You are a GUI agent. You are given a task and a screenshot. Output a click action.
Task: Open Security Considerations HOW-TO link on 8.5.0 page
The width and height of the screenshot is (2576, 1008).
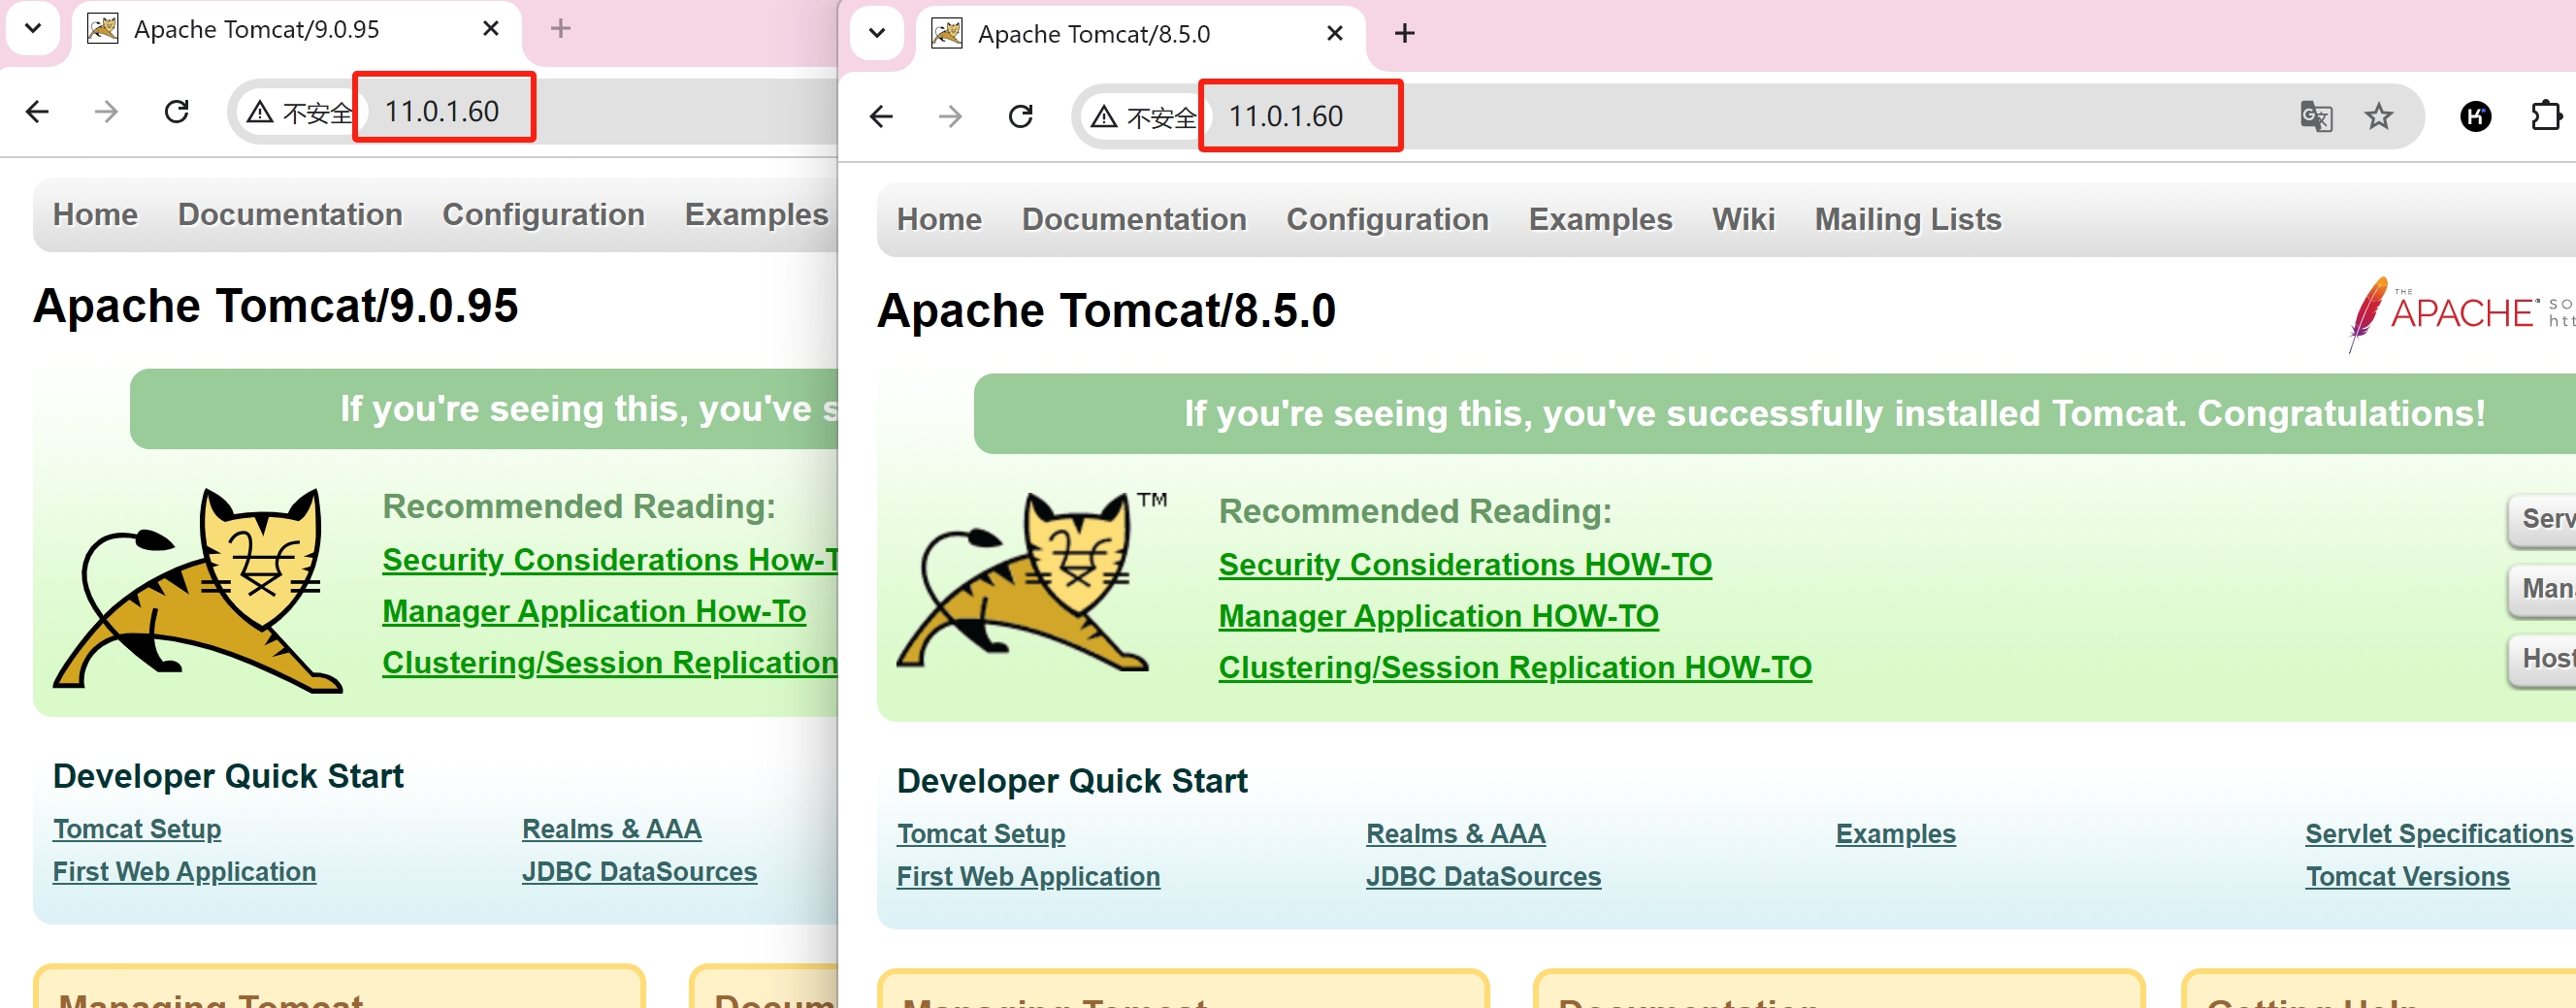[x=1465, y=564]
